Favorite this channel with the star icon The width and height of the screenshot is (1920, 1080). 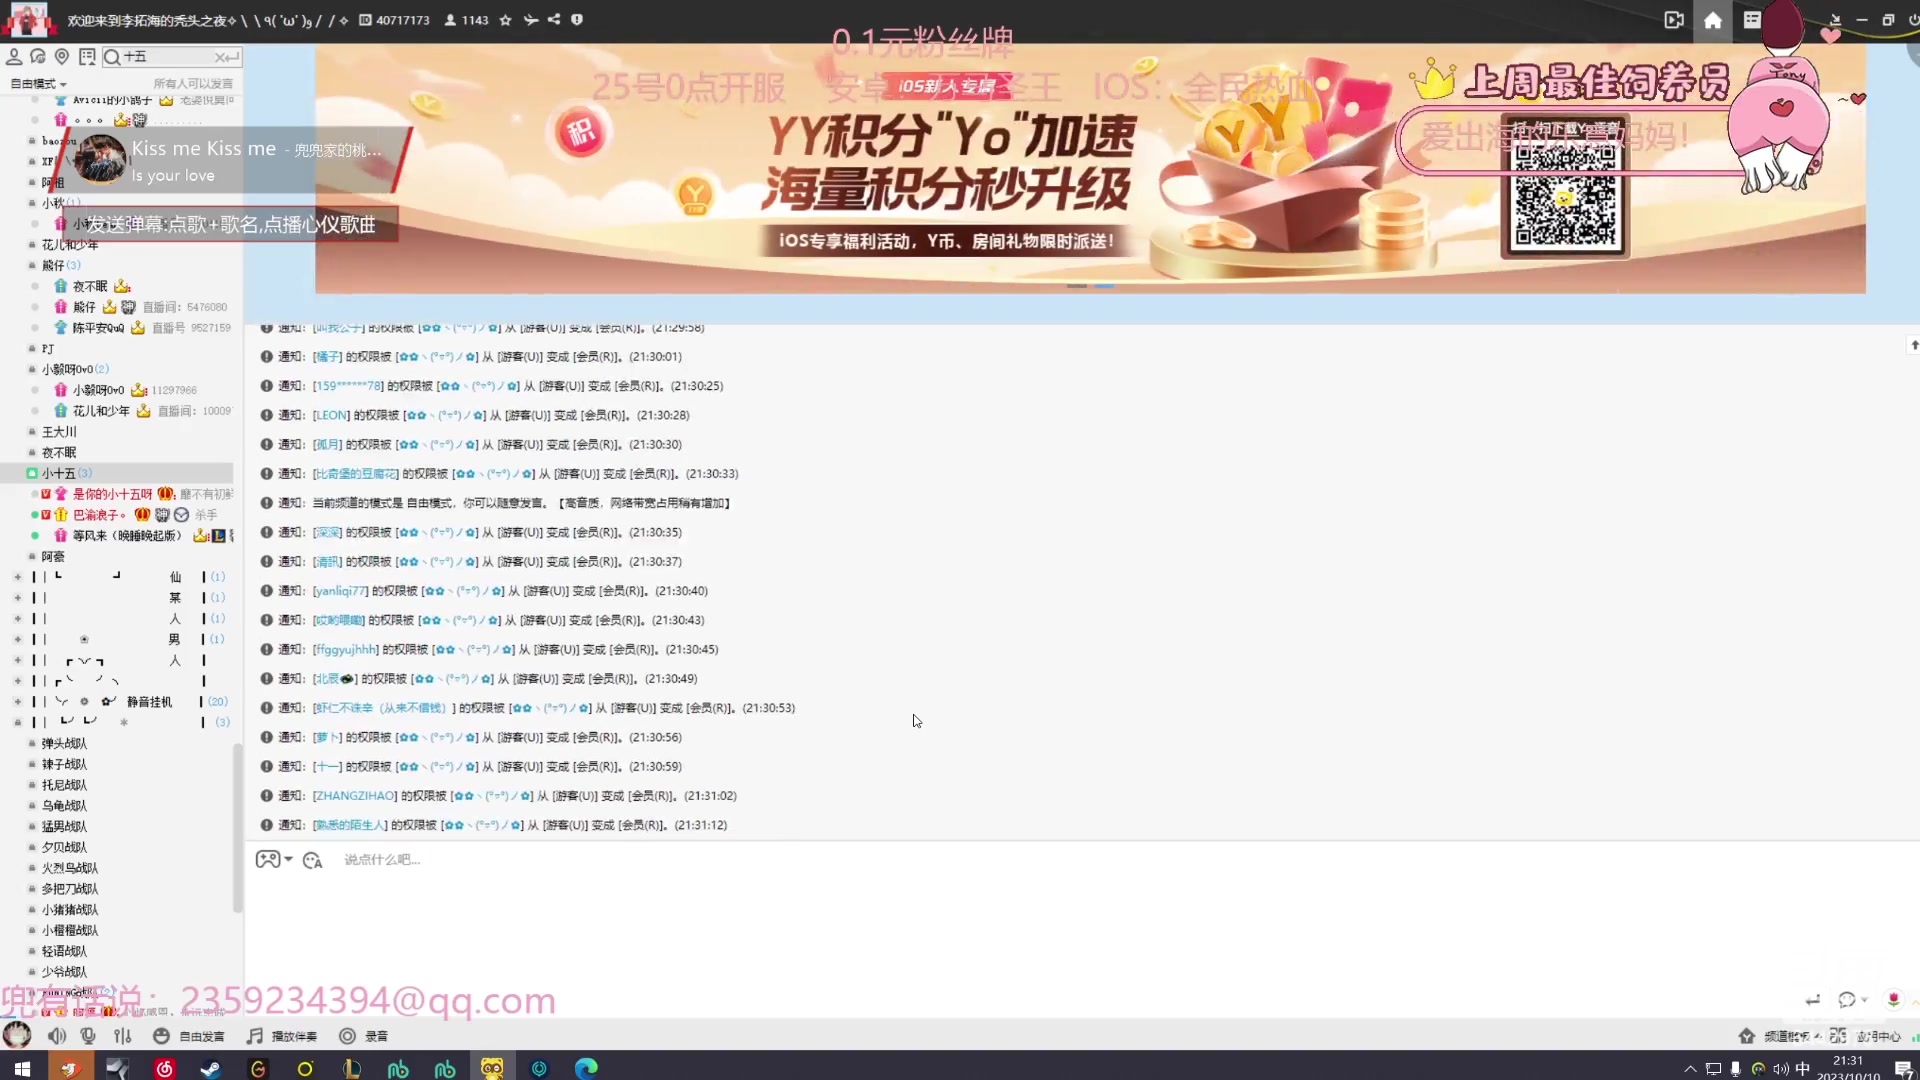[x=505, y=20]
